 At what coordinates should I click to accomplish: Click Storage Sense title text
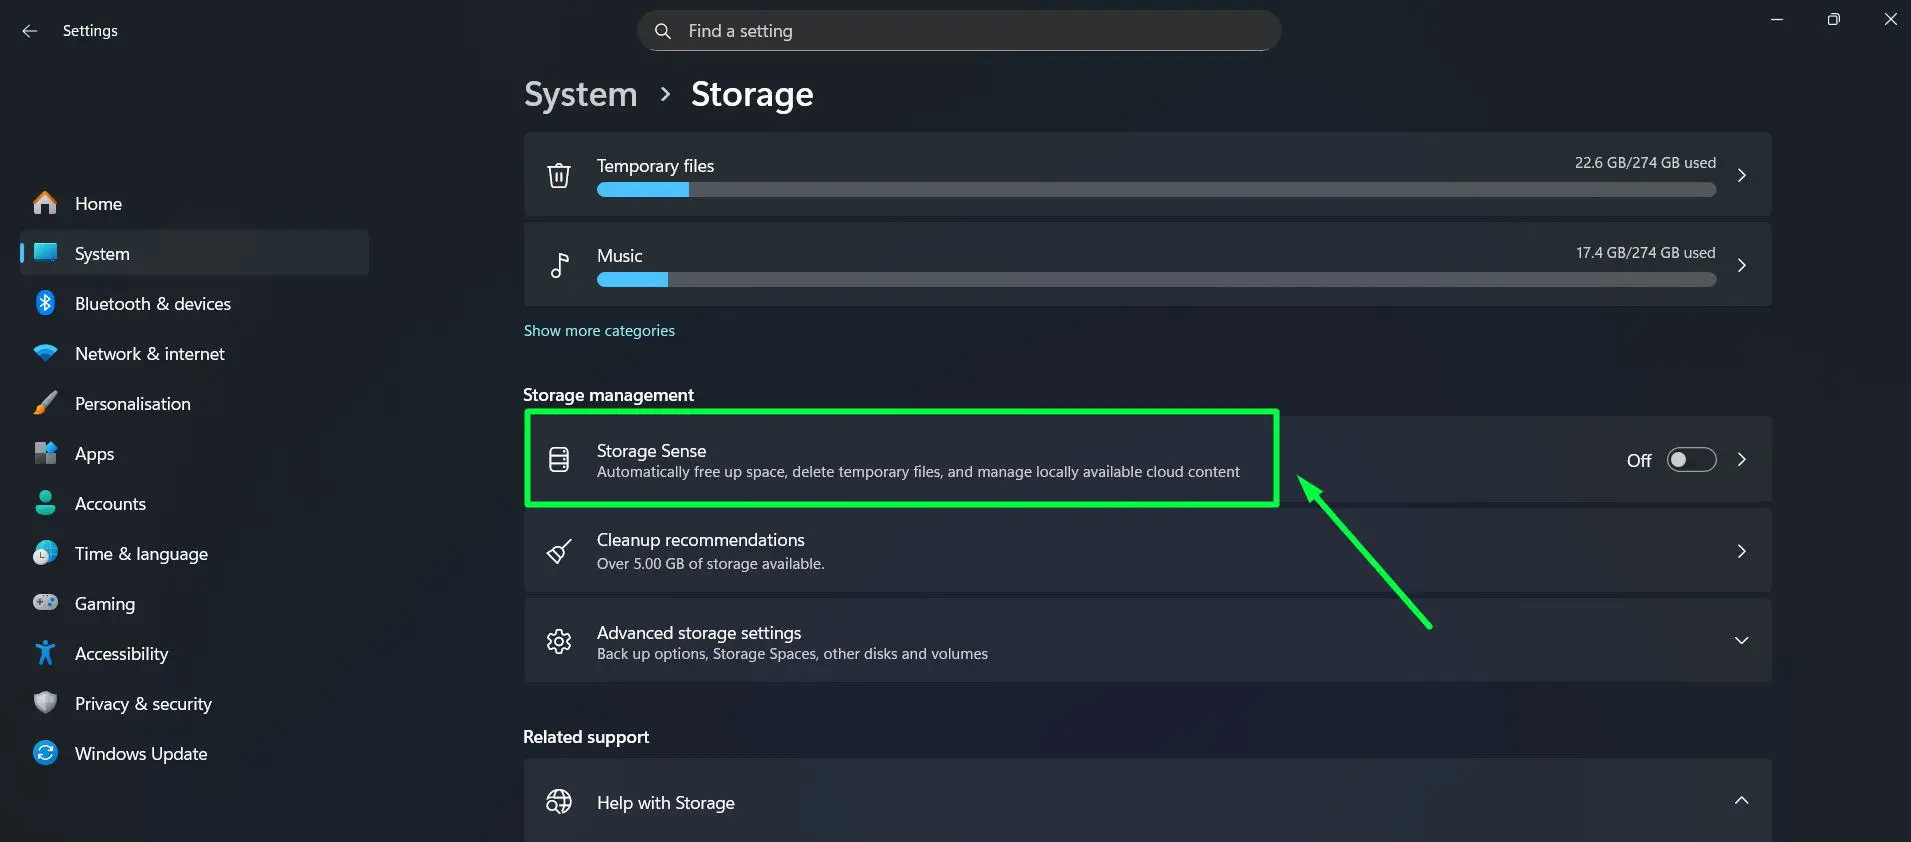(651, 450)
